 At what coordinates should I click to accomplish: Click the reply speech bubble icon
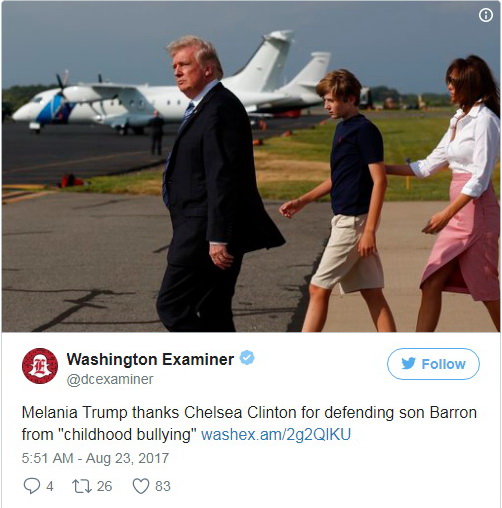click(32, 486)
